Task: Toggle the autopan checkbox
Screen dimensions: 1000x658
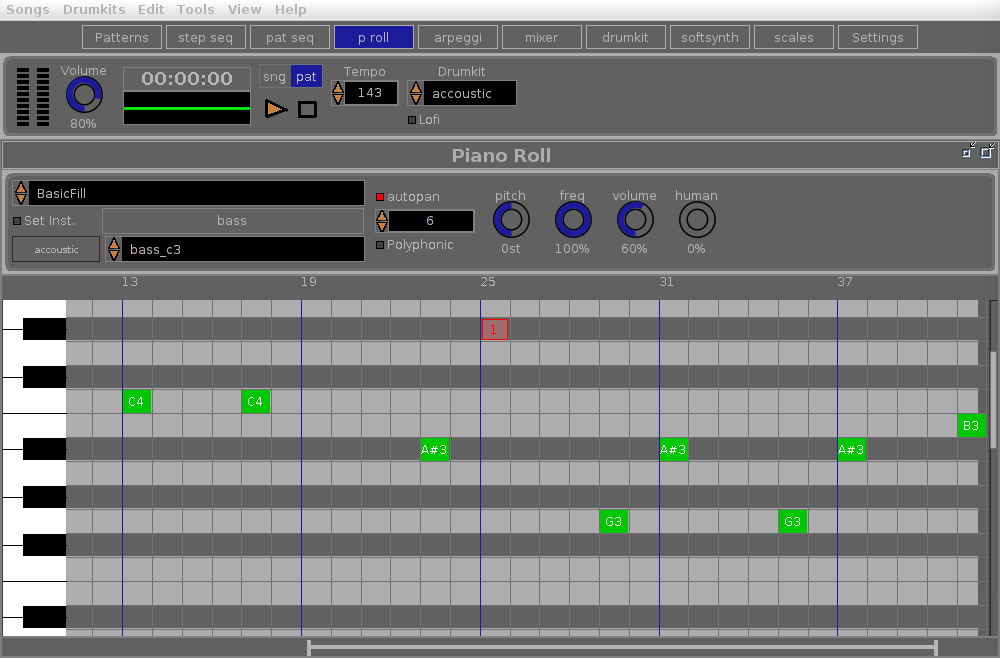Action: coord(380,197)
